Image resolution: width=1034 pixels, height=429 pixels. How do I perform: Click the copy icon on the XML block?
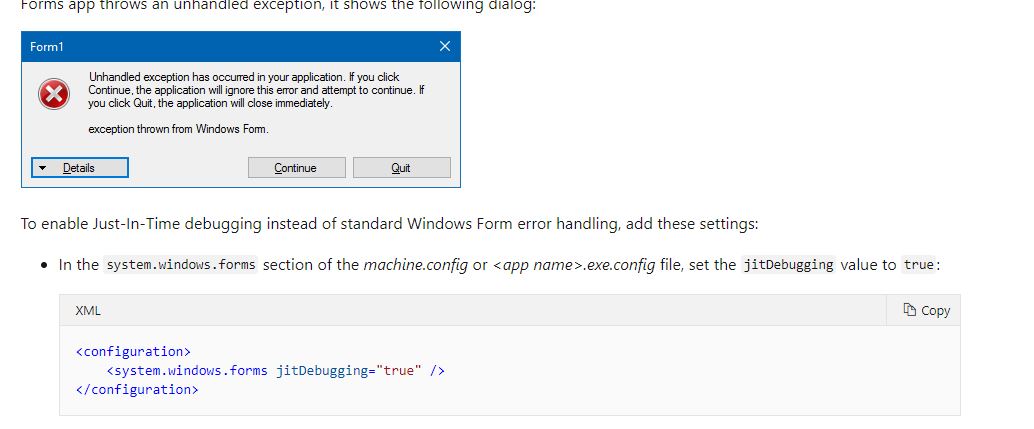[910, 310]
